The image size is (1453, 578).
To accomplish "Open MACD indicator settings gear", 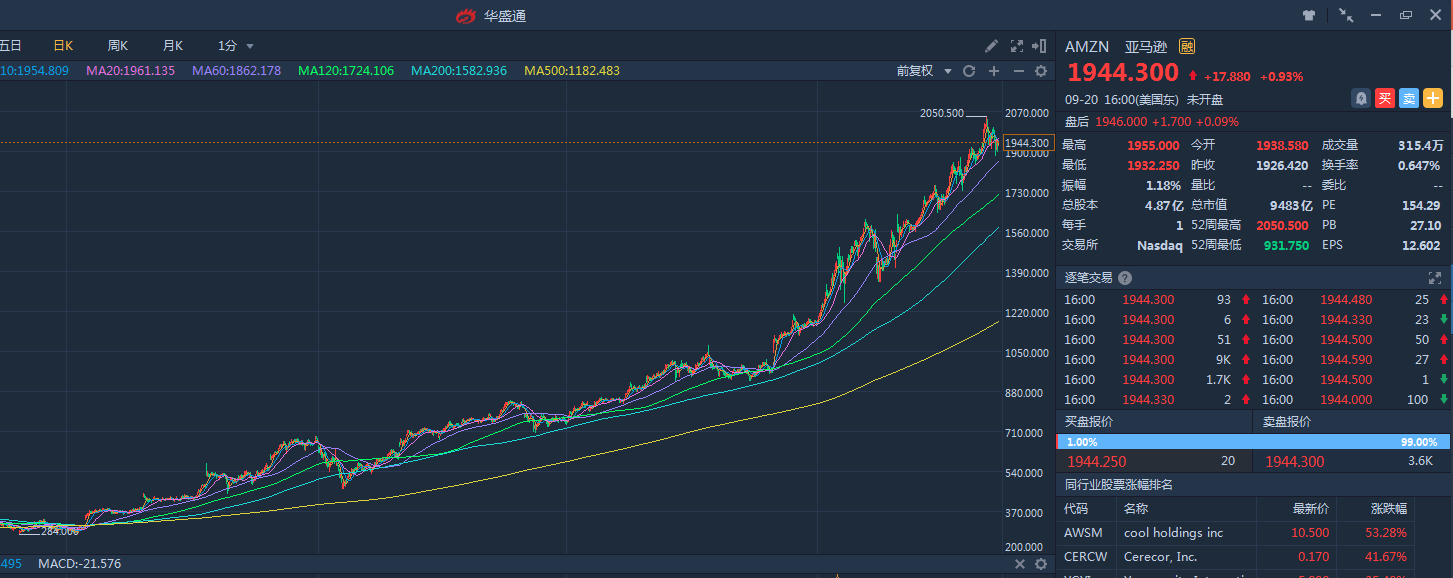I will [1041, 564].
